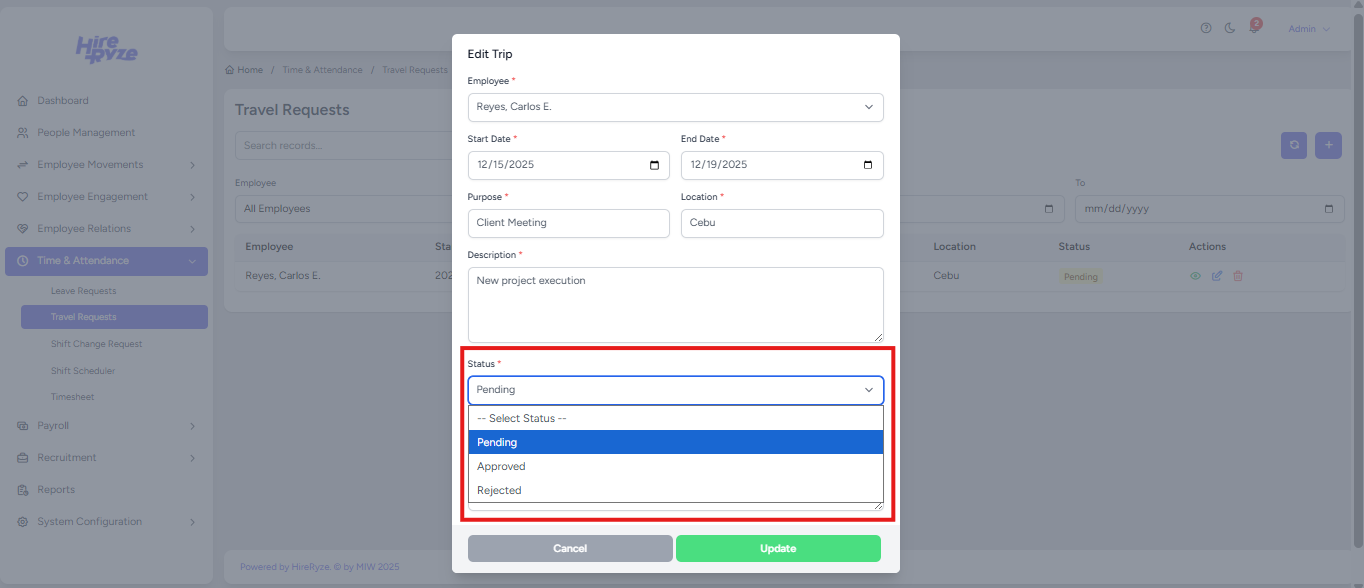Viewport: 1364px width, 588px height.
Task: Click into the Purpose text field
Action: click(x=568, y=223)
